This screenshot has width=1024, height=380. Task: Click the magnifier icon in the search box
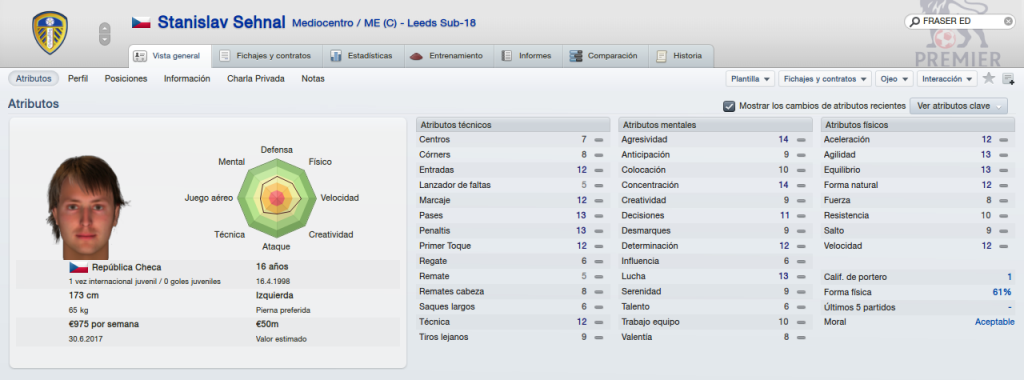pyautogui.click(x=914, y=22)
